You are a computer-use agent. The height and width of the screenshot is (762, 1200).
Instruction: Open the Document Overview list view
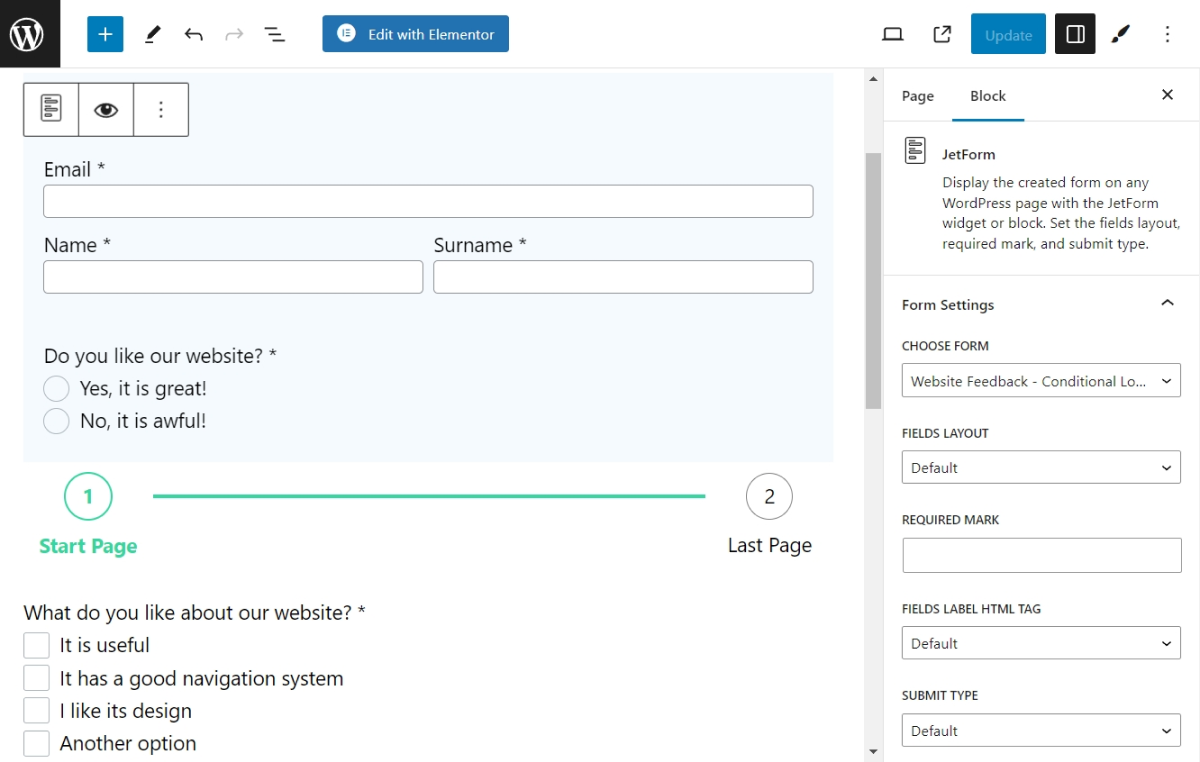(275, 33)
